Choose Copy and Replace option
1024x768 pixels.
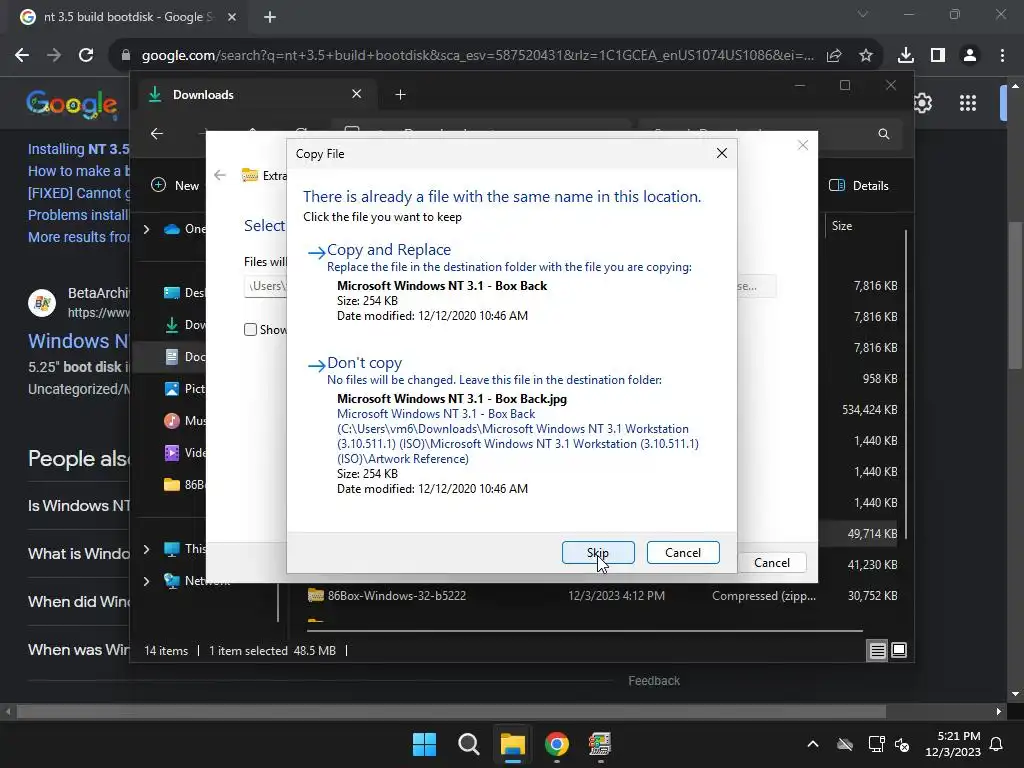tap(389, 249)
